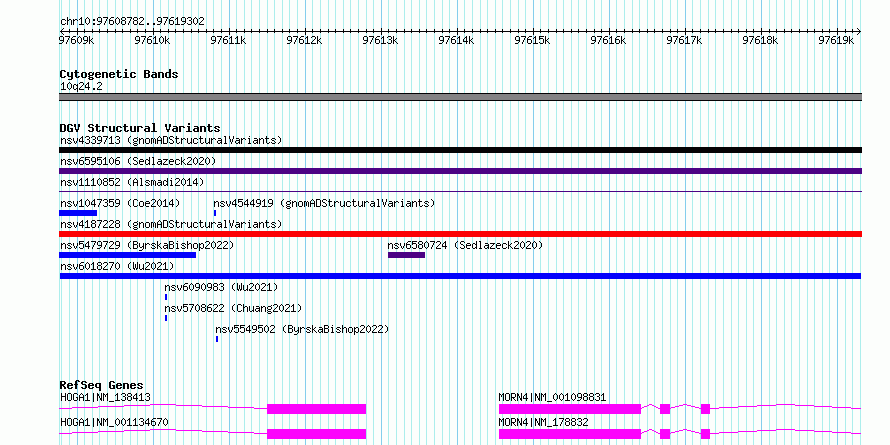Image resolution: width=890 pixels, height=445 pixels.
Task: Open the nsv4544919 gnomADStructuralVariants label
Action: (324, 203)
